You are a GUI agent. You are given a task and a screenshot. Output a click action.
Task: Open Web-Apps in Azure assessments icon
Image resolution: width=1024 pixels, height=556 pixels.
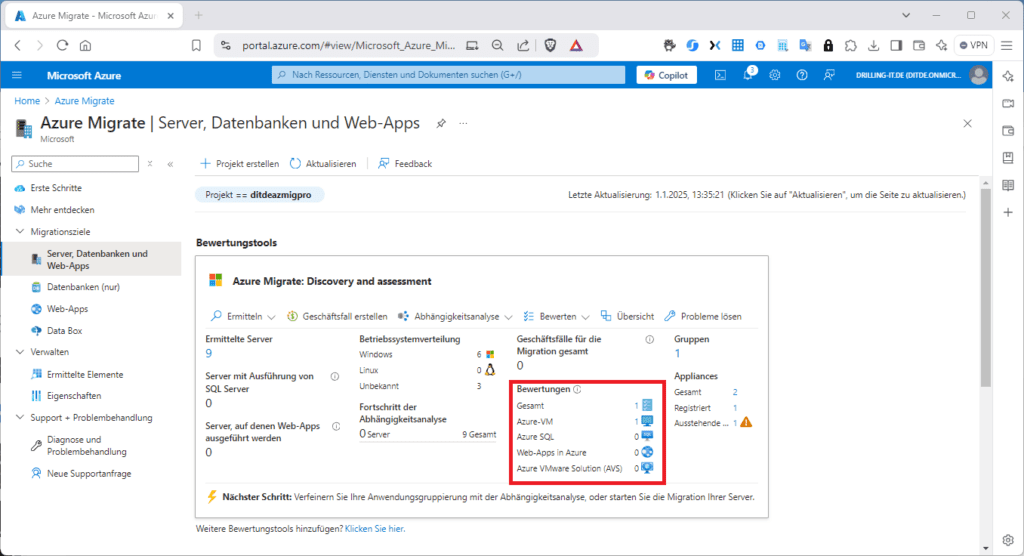[647, 452]
